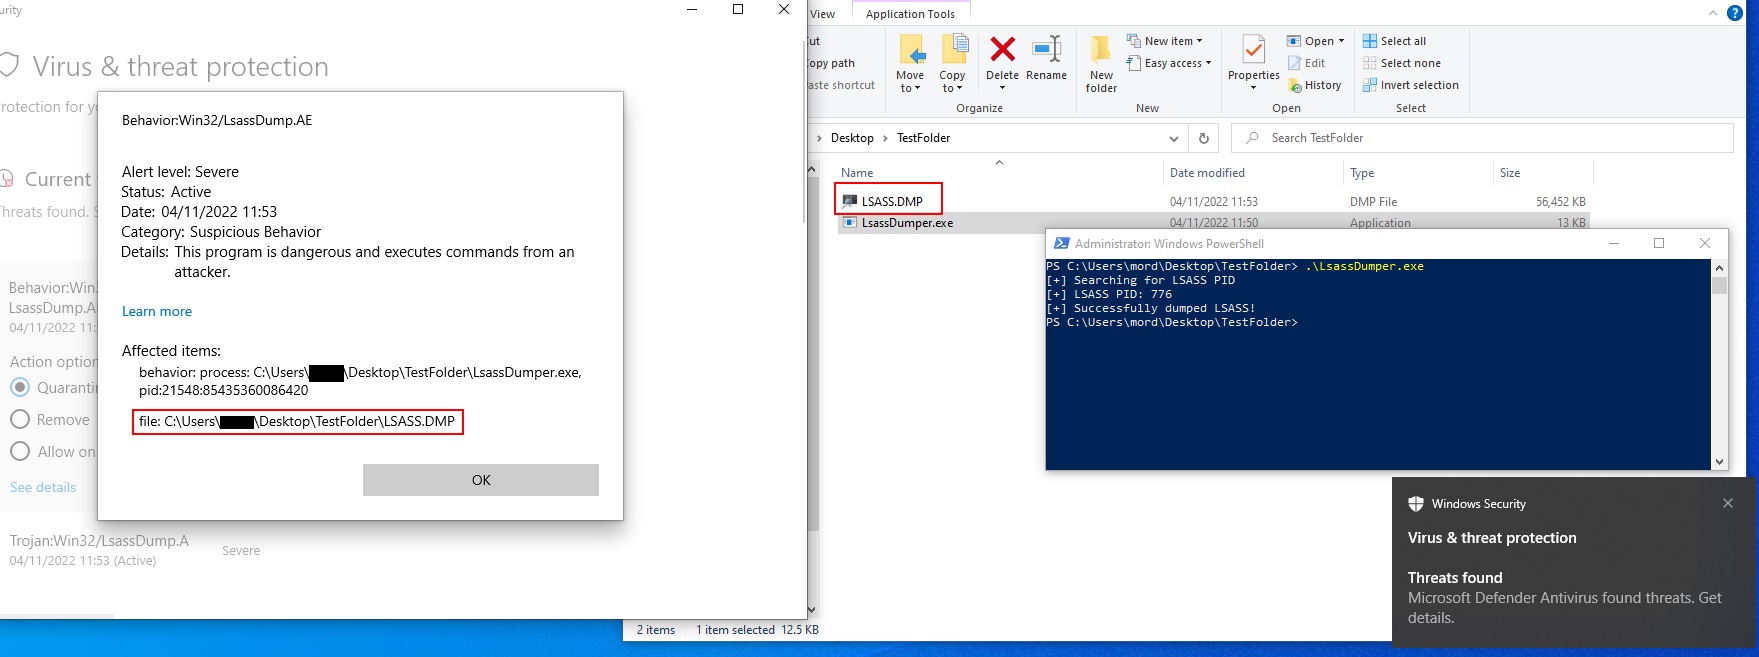The image size is (1759, 657).
Task: Open Copy to dropdown arrow
Action: [959, 89]
